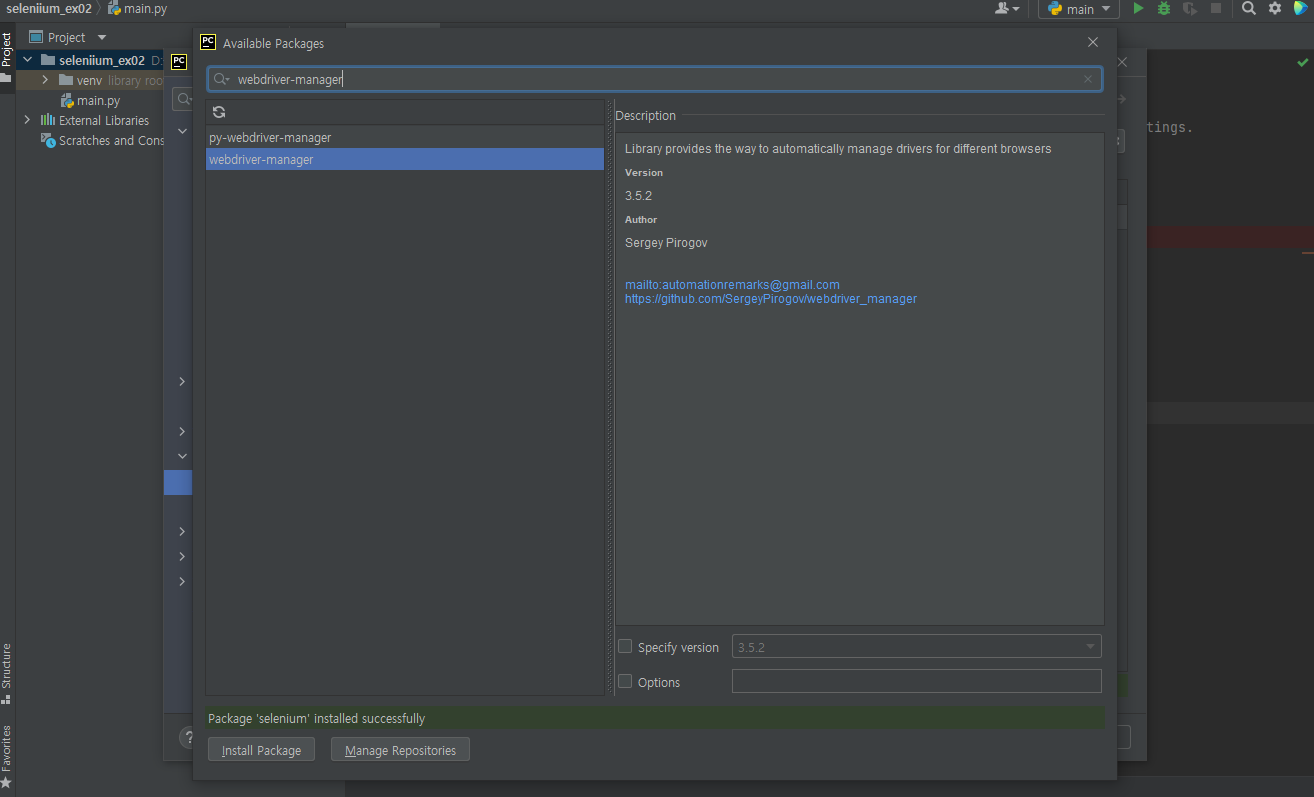
Task: Click the main.py Python file icon
Action: coord(67,100)
